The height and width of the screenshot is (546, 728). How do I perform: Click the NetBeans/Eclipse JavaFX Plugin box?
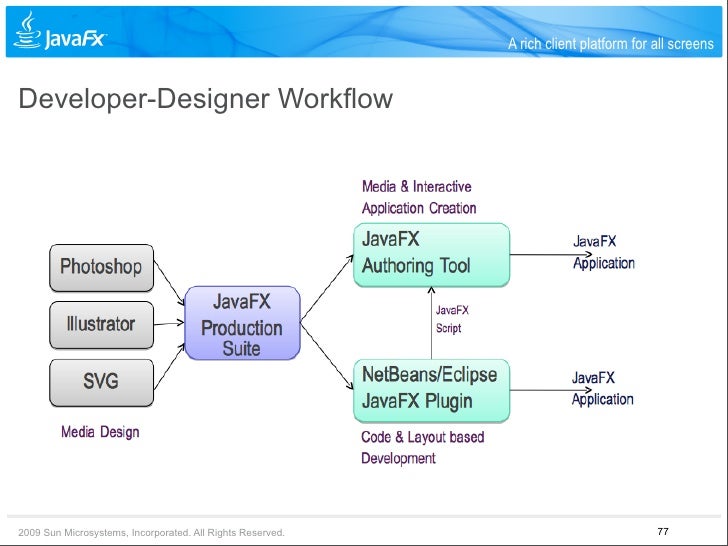point(431,390)
